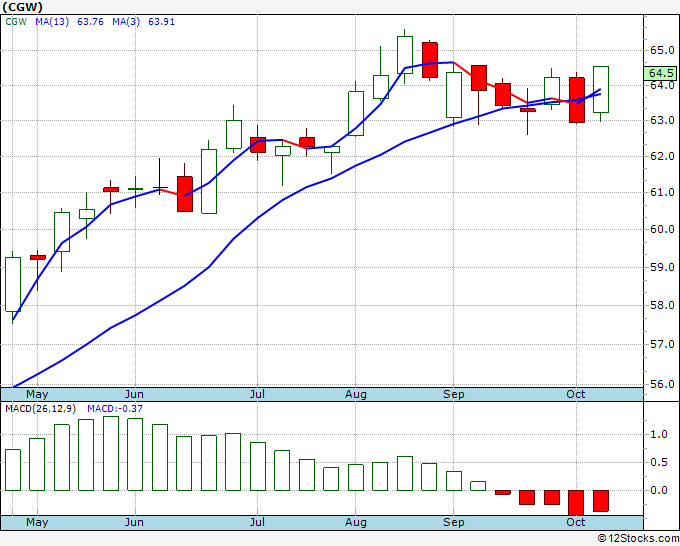Click the 0.0 MACD axis label
The height and width of the screenshot is (546, 680).
(659, 490)
